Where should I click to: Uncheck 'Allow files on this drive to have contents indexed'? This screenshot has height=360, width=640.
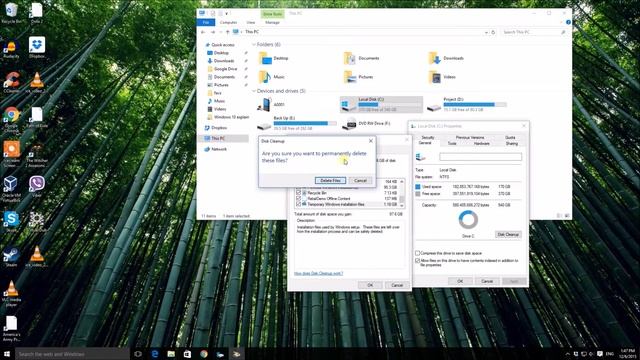point(418,260)
